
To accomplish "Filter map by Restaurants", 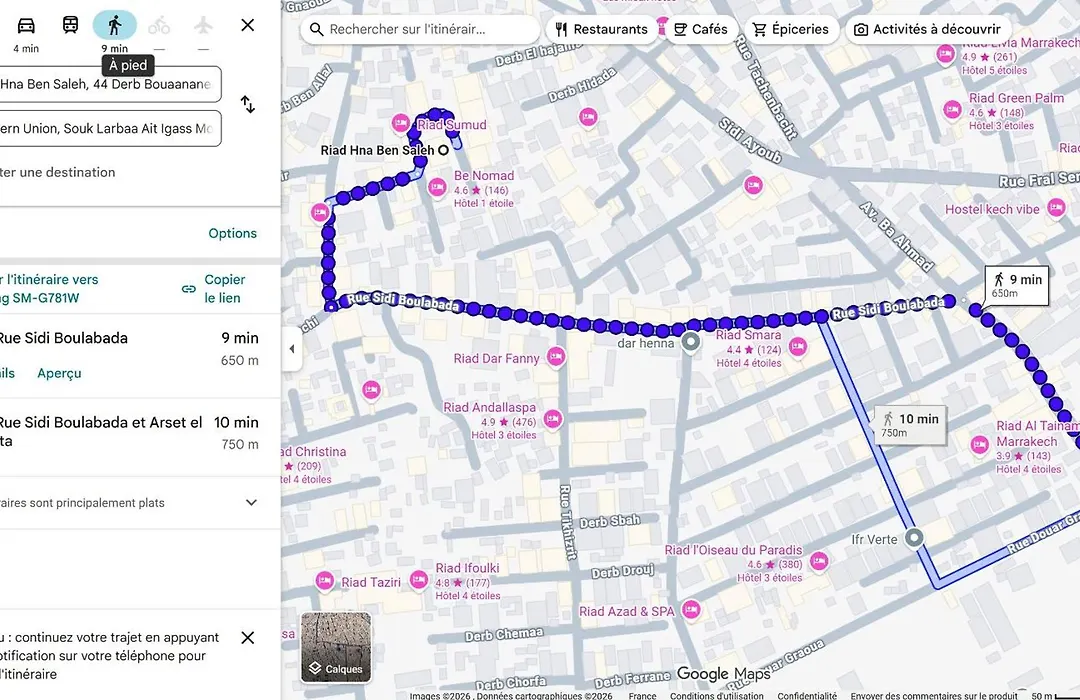I will [601, 30].
